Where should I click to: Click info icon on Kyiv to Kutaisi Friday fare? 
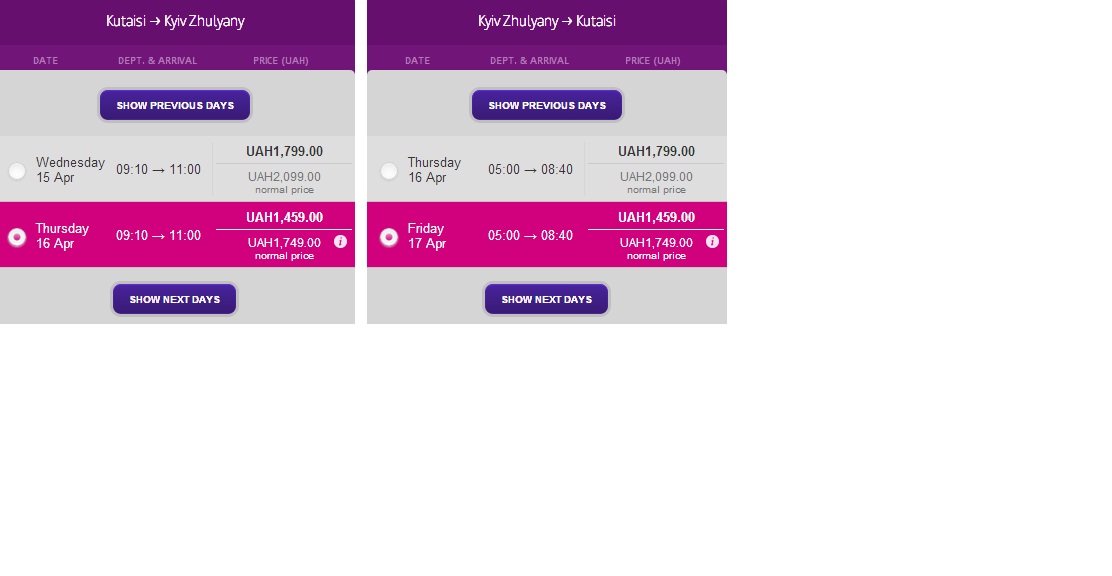712,242
